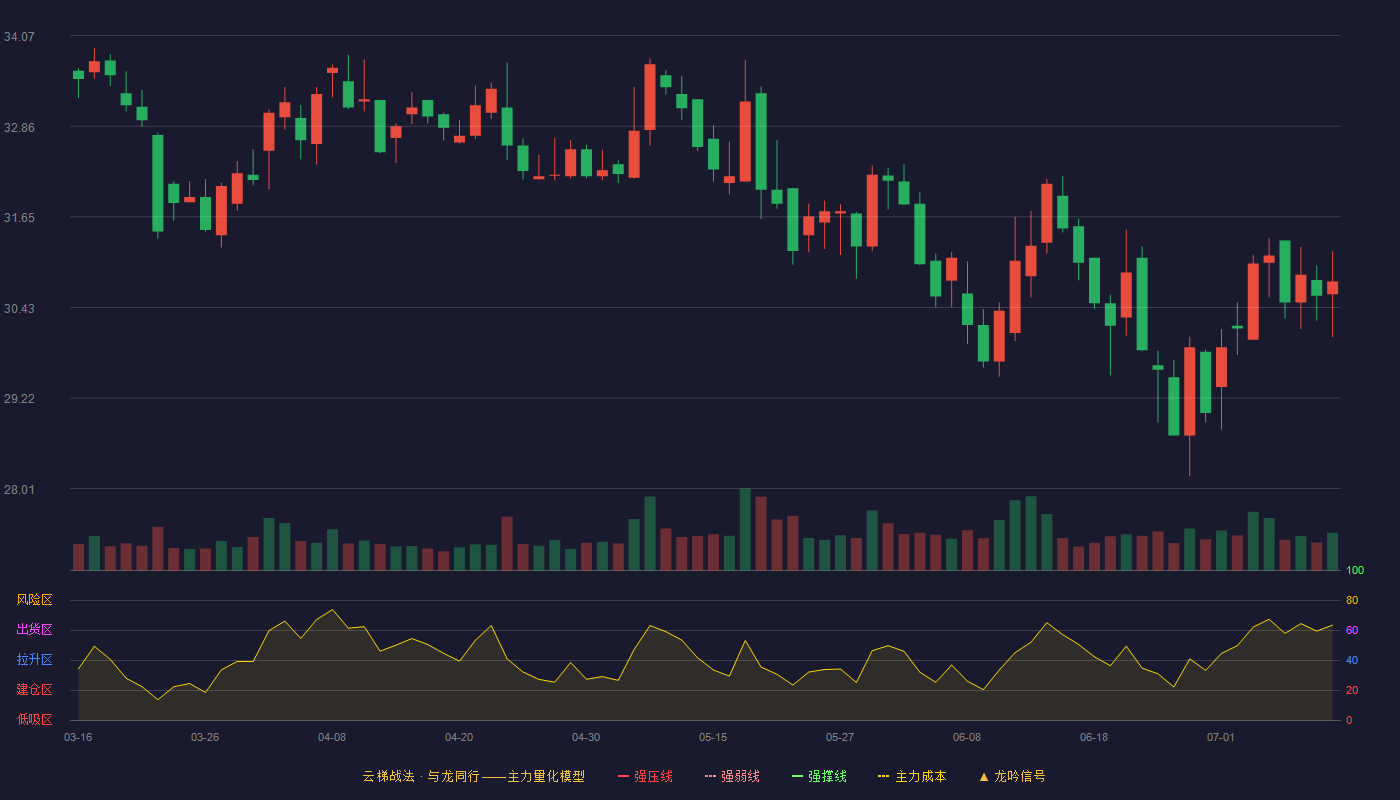Image resolution: width=1400 pixels, height=800 pixels.
Task: Click the 拉升区 zone label
Action: pyautogui.click(x=34, y=660)
